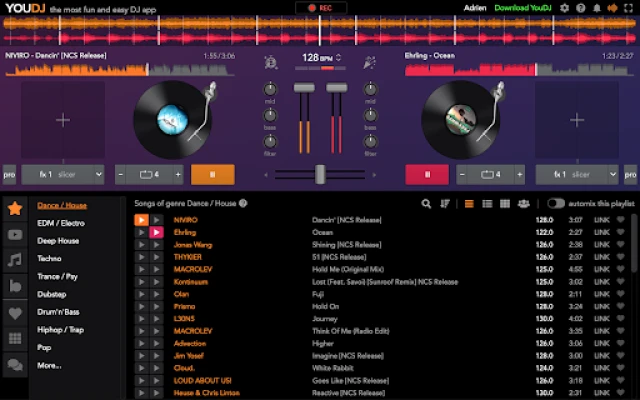The width and height of the screenshot is (640, 400).
Task: Click the Download YouDJ link
Action: [x=524, y=8]
